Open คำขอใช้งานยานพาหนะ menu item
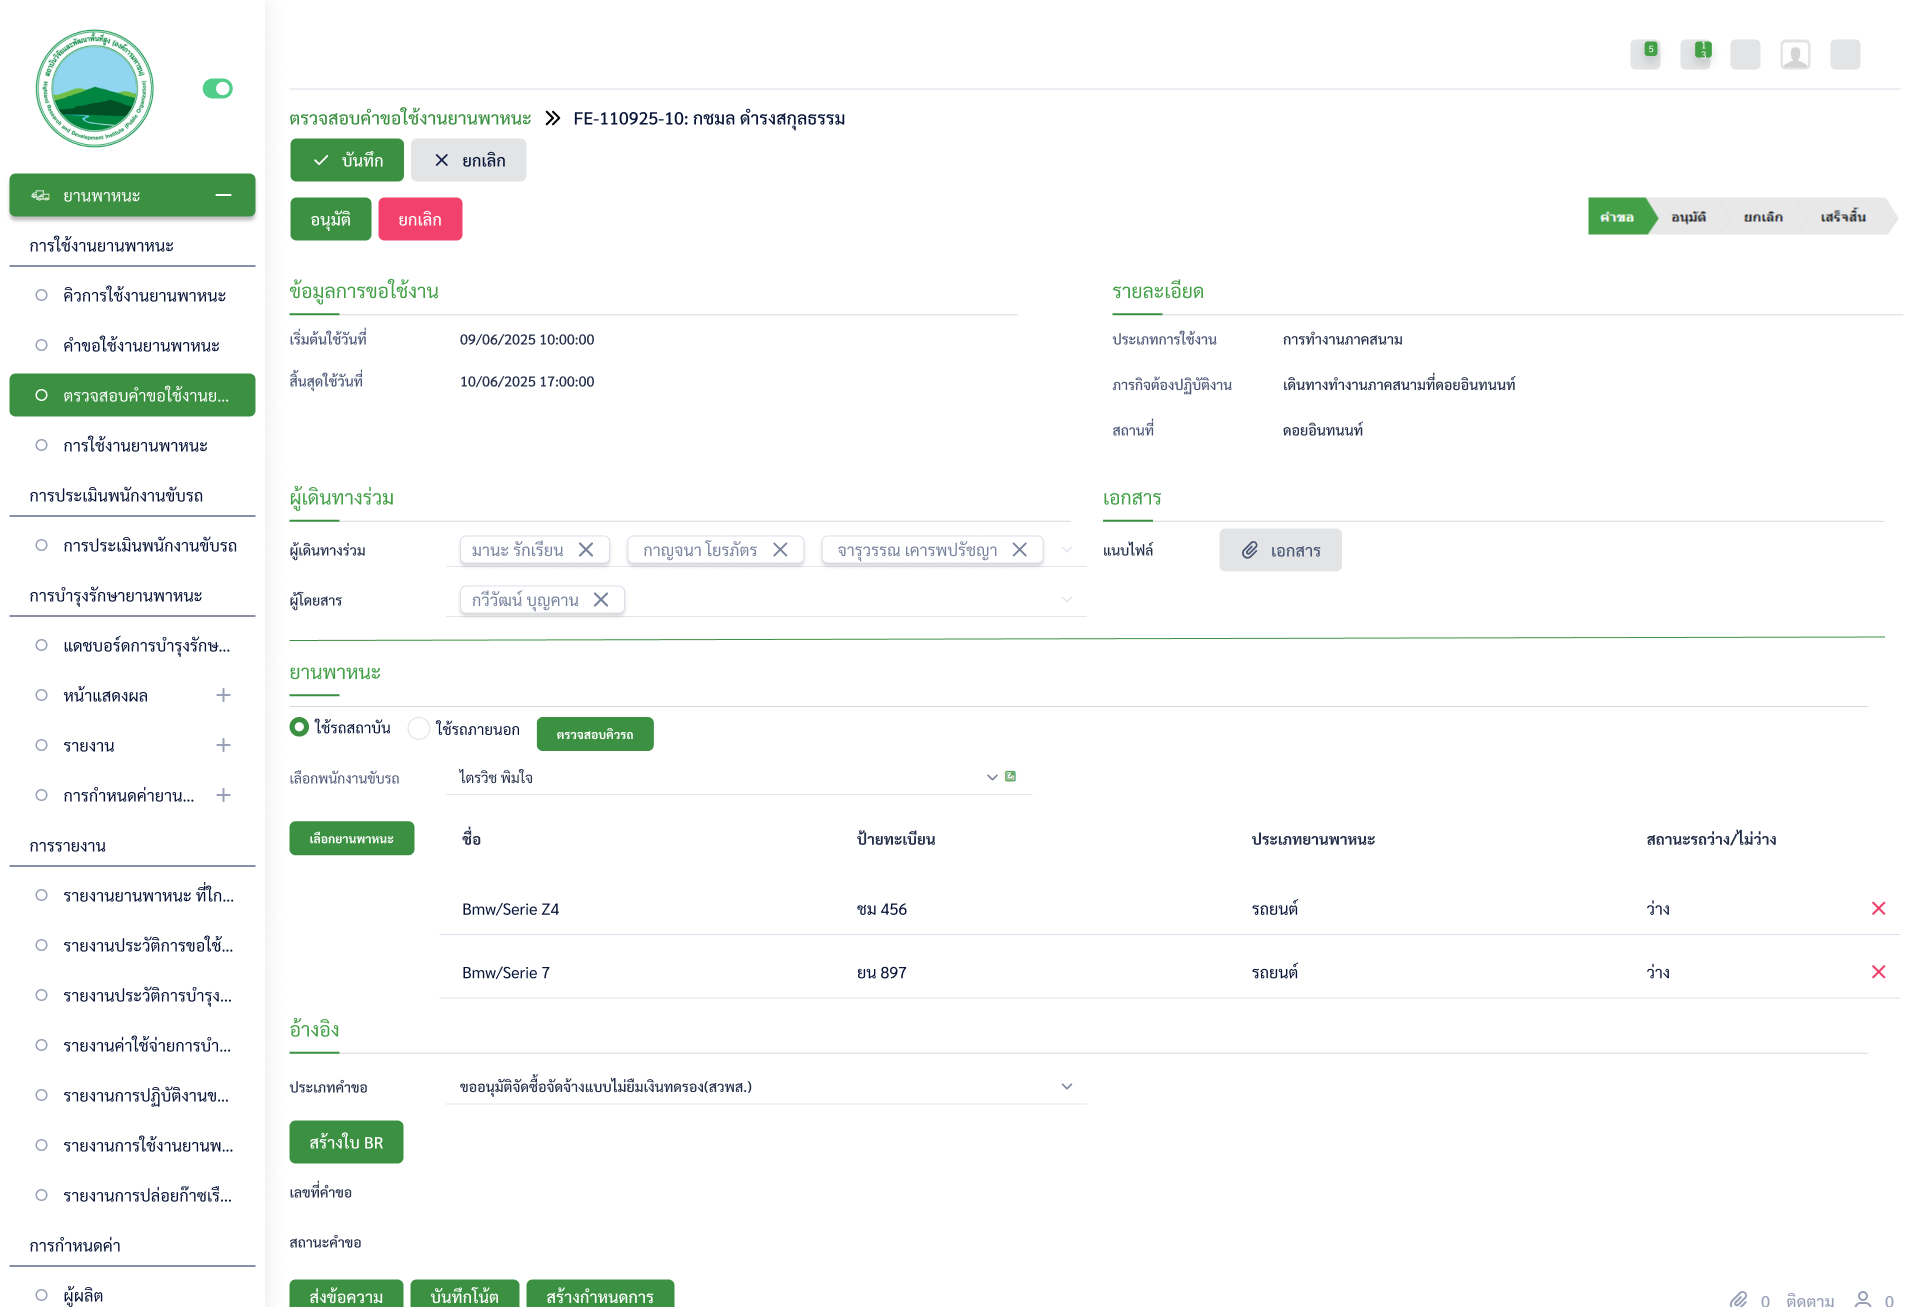 coord(141,346)
